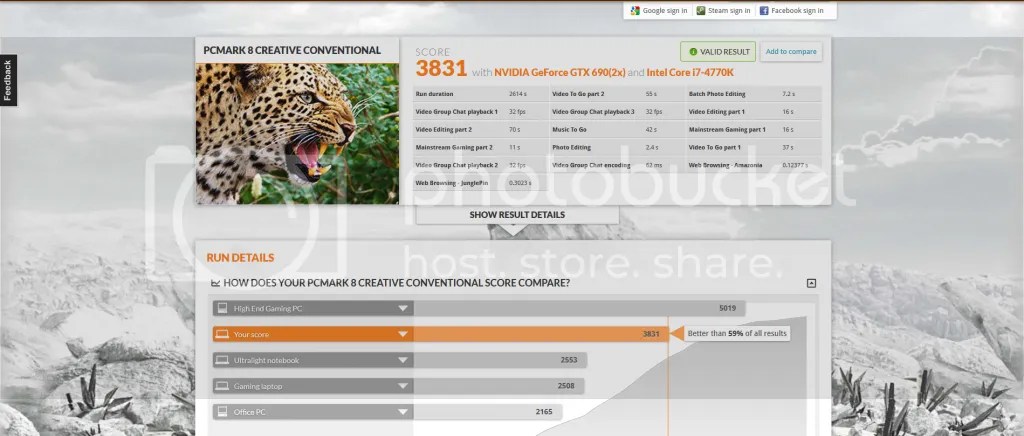
Task: Click Music To Go label
Action: coord(569,130)
